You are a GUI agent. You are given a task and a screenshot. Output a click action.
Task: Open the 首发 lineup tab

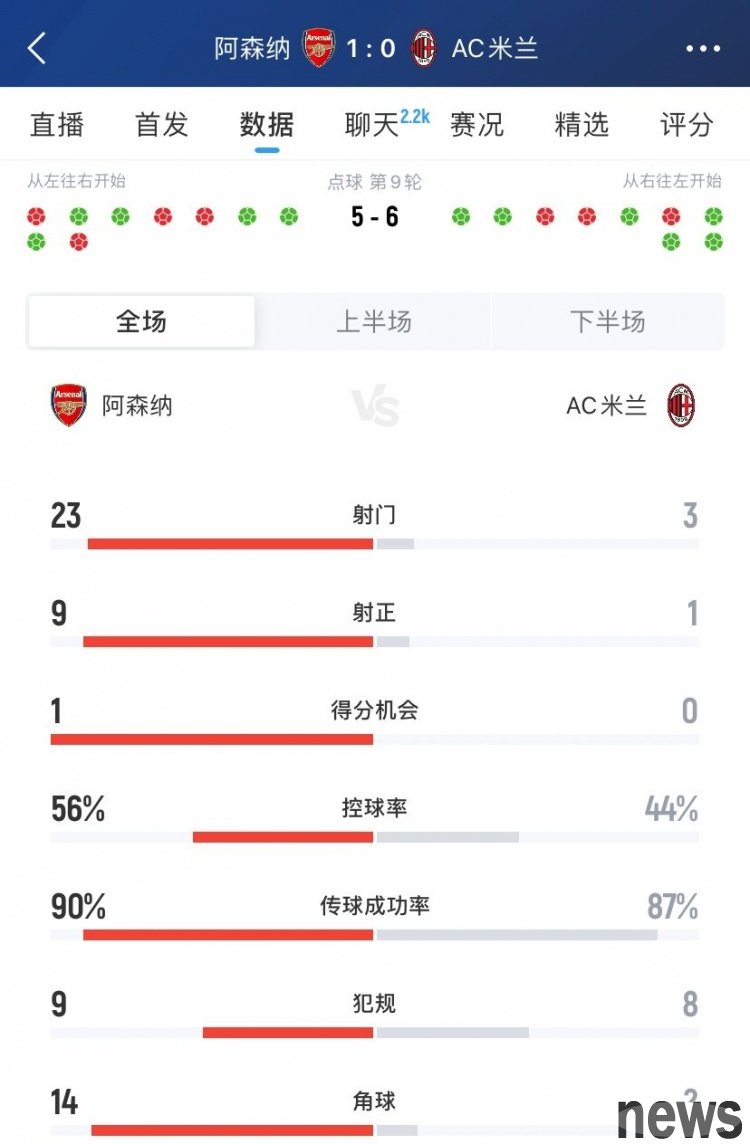tap(162, 124)
